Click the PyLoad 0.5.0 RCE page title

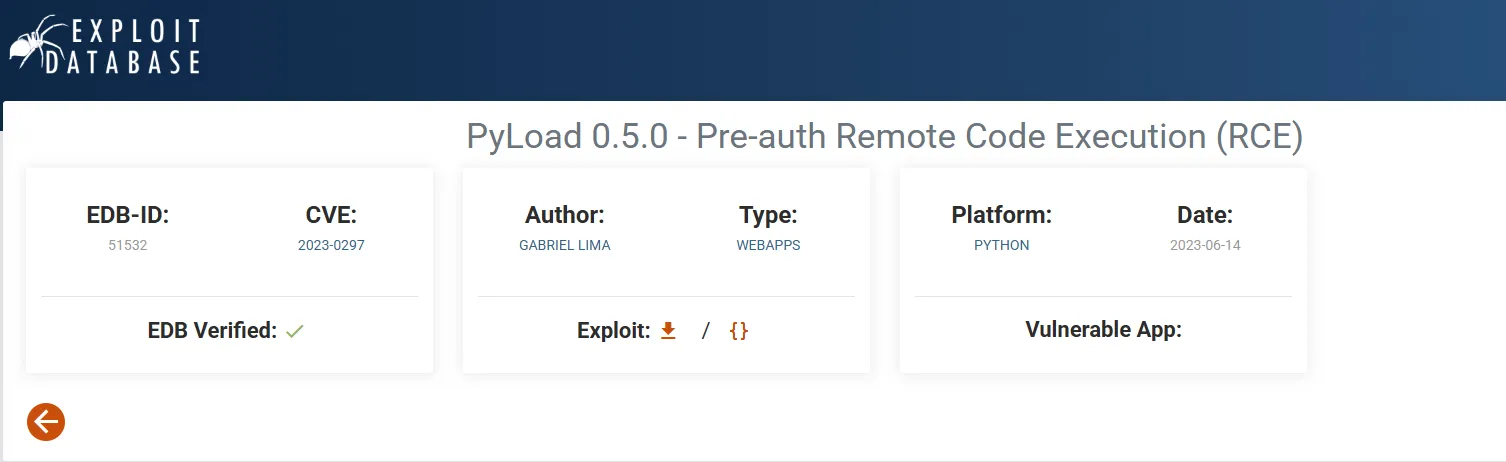(x=885, y=137)
